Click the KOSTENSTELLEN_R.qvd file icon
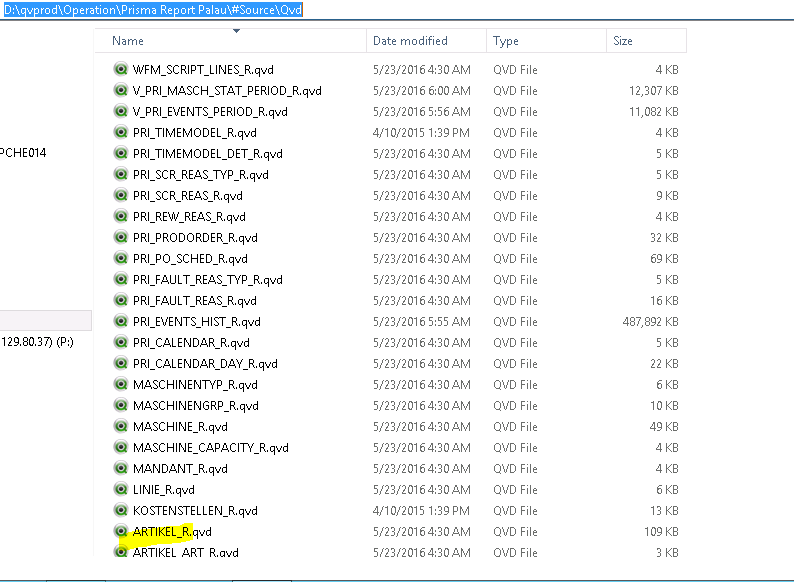Screen dimensions: 794x582 click(121, 511)
